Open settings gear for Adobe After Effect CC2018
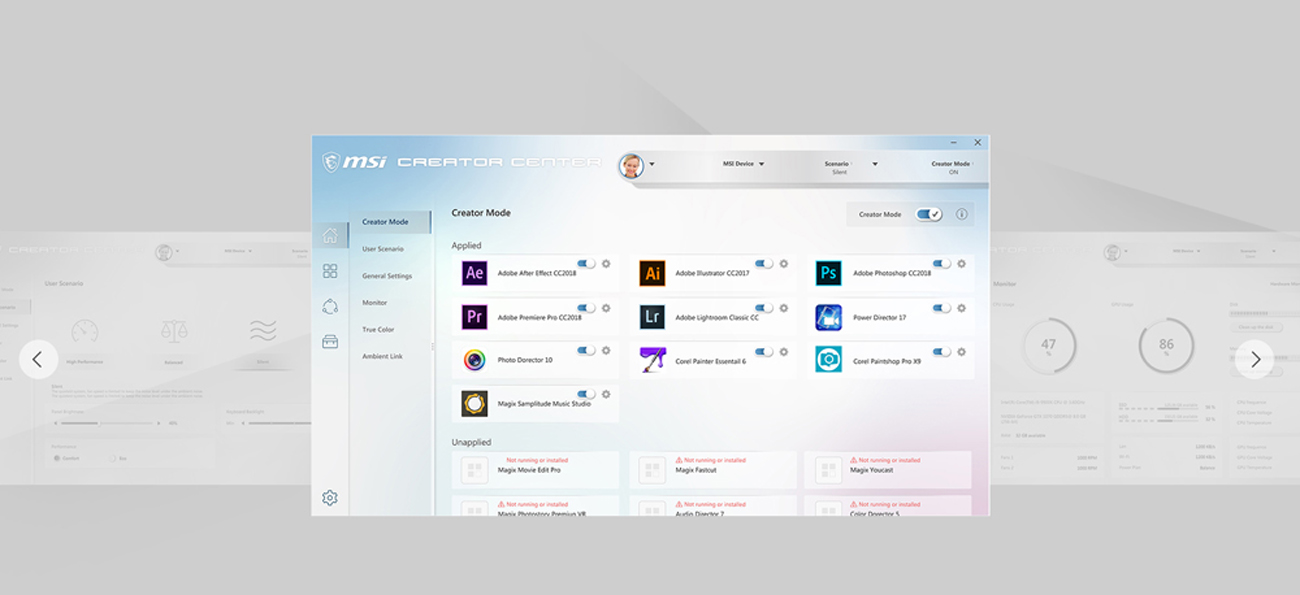1300x595 pixels. coord(606,264)
